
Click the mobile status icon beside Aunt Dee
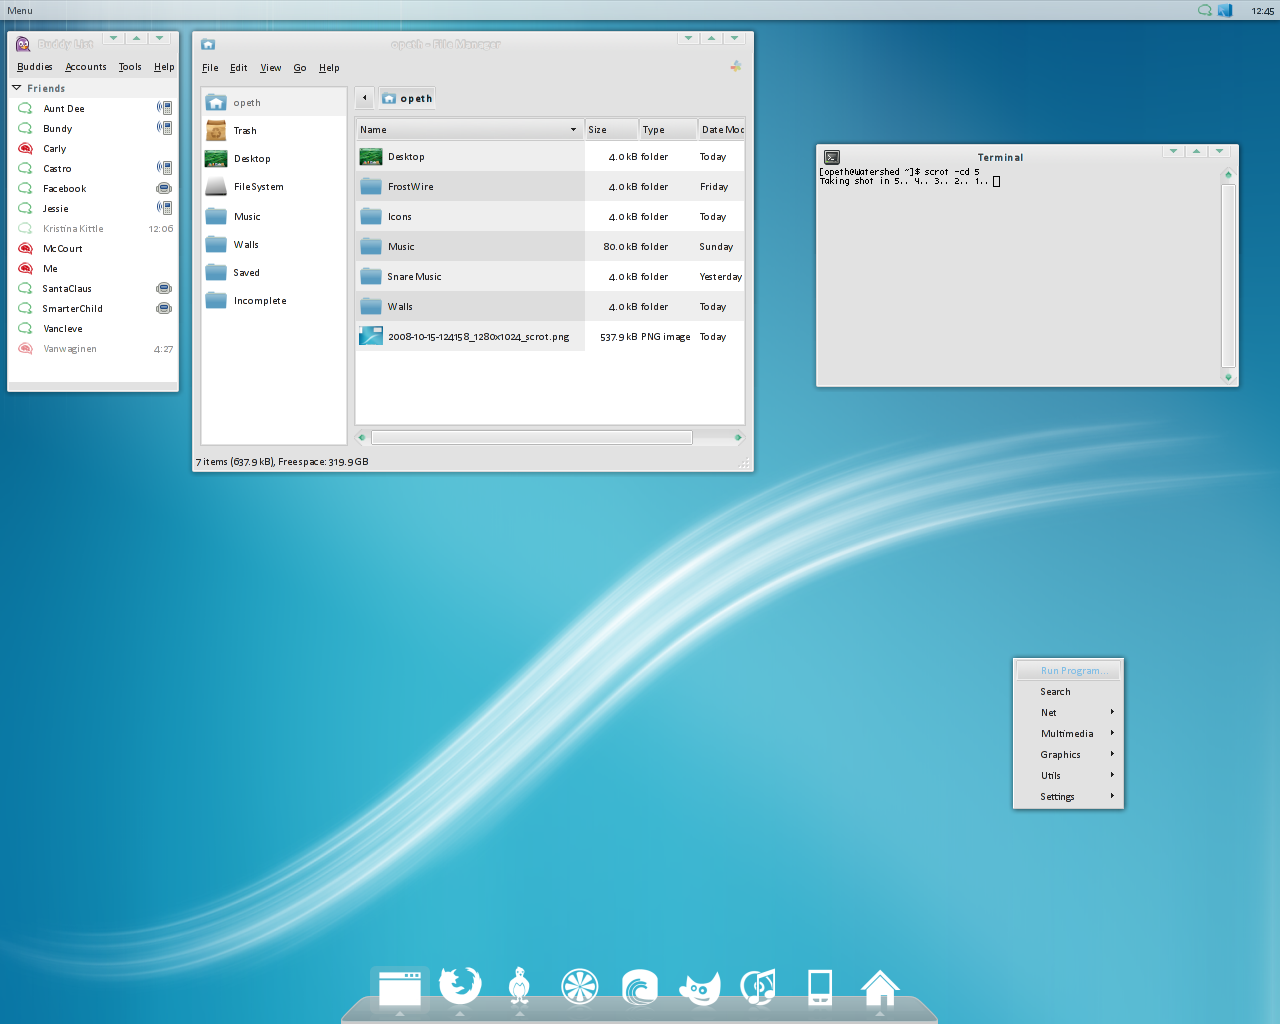(164, 108)
